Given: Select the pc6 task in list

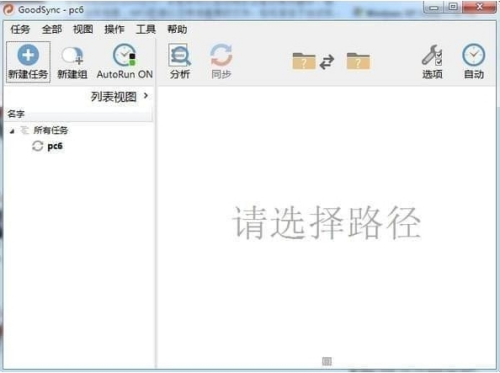Looking at the screenshot, I should tap(55, 146).
